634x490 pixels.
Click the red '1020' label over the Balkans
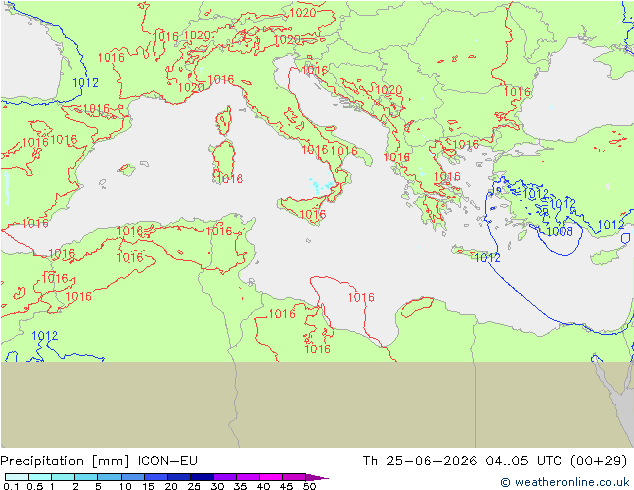[389, 89]
